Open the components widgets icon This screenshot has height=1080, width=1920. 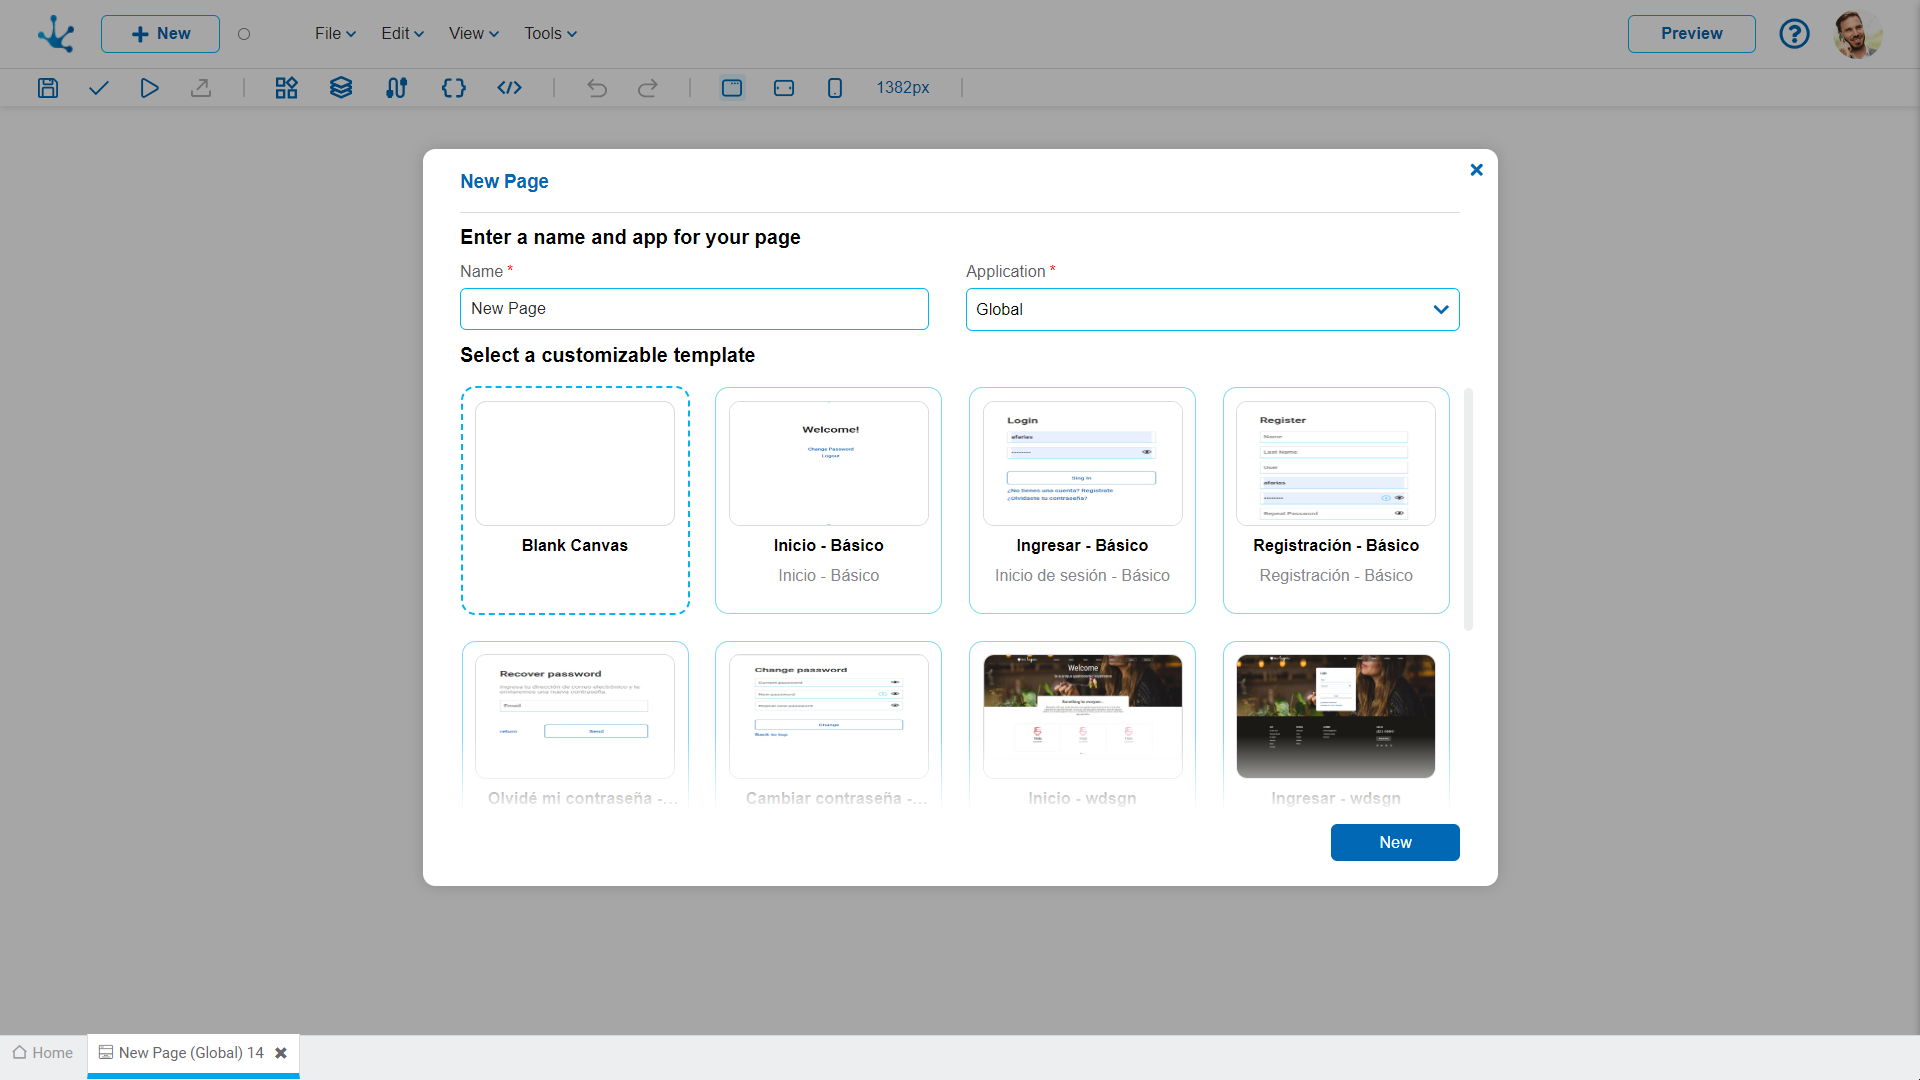287,88
